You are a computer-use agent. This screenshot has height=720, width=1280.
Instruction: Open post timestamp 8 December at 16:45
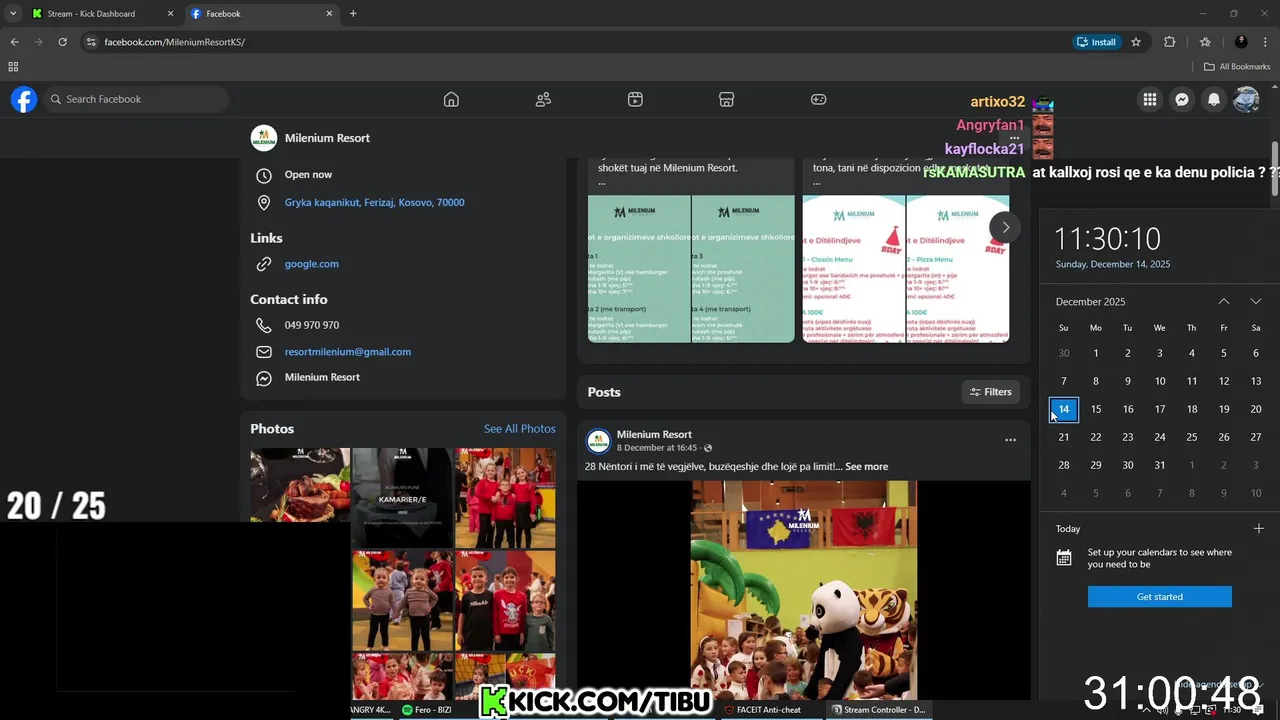pos(657,448)
